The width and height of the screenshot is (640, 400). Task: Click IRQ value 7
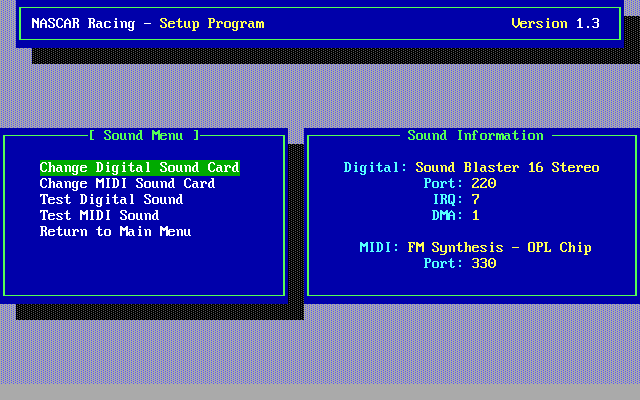pyautogui.click(x=476, y=200)
